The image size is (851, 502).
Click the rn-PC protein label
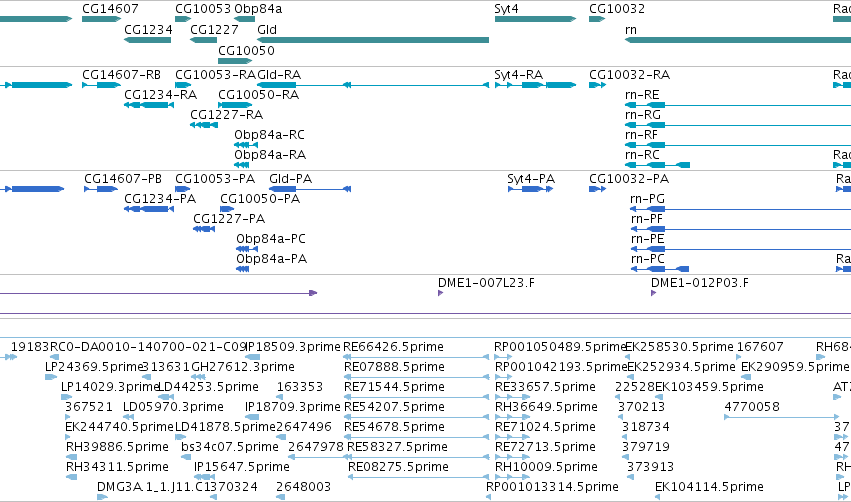(647, 259)
